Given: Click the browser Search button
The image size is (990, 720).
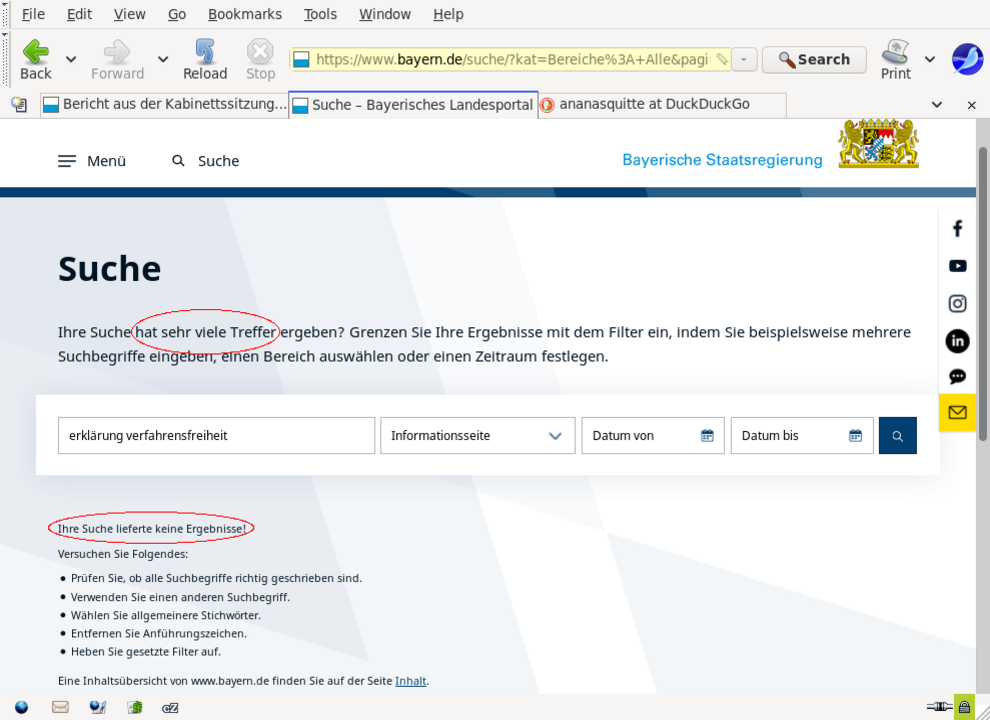Looking at the screenshot, I should (813, 60).
